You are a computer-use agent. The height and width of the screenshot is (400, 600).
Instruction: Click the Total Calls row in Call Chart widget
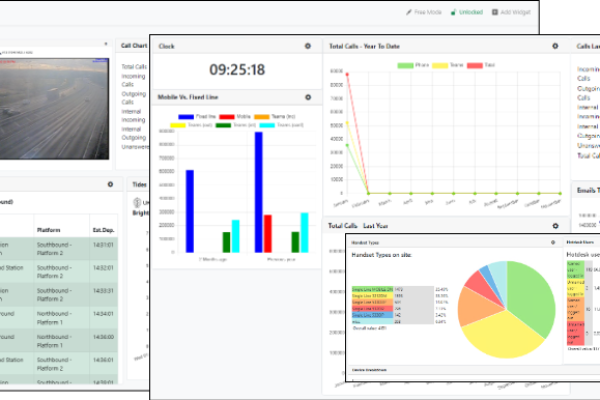pyautogui.click(x=134, y=67)
